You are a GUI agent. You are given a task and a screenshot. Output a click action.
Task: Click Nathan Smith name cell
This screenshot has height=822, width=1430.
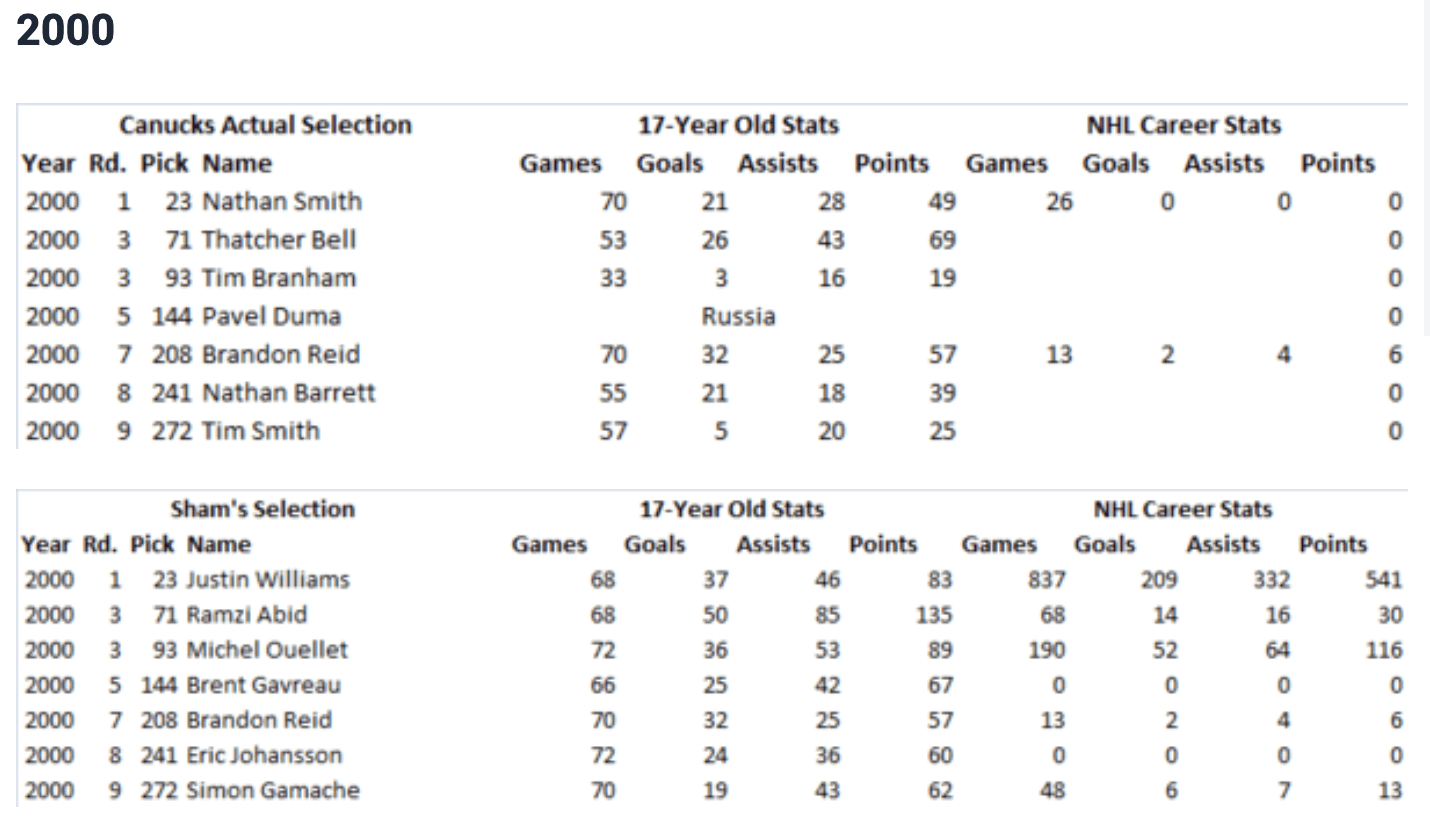click(x=282, y=202)
